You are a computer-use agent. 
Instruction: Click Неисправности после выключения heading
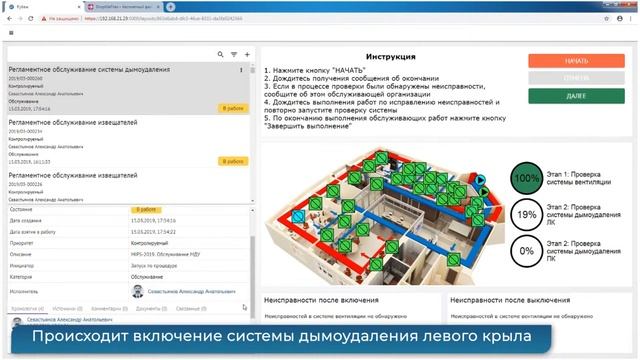coord(510,300)
